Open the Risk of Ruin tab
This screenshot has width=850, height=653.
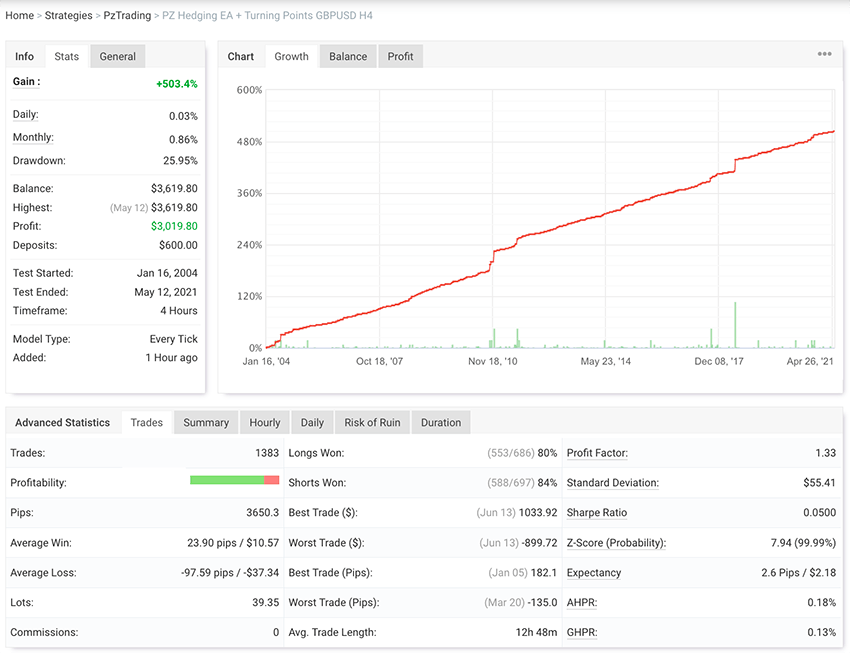point(372,423)
